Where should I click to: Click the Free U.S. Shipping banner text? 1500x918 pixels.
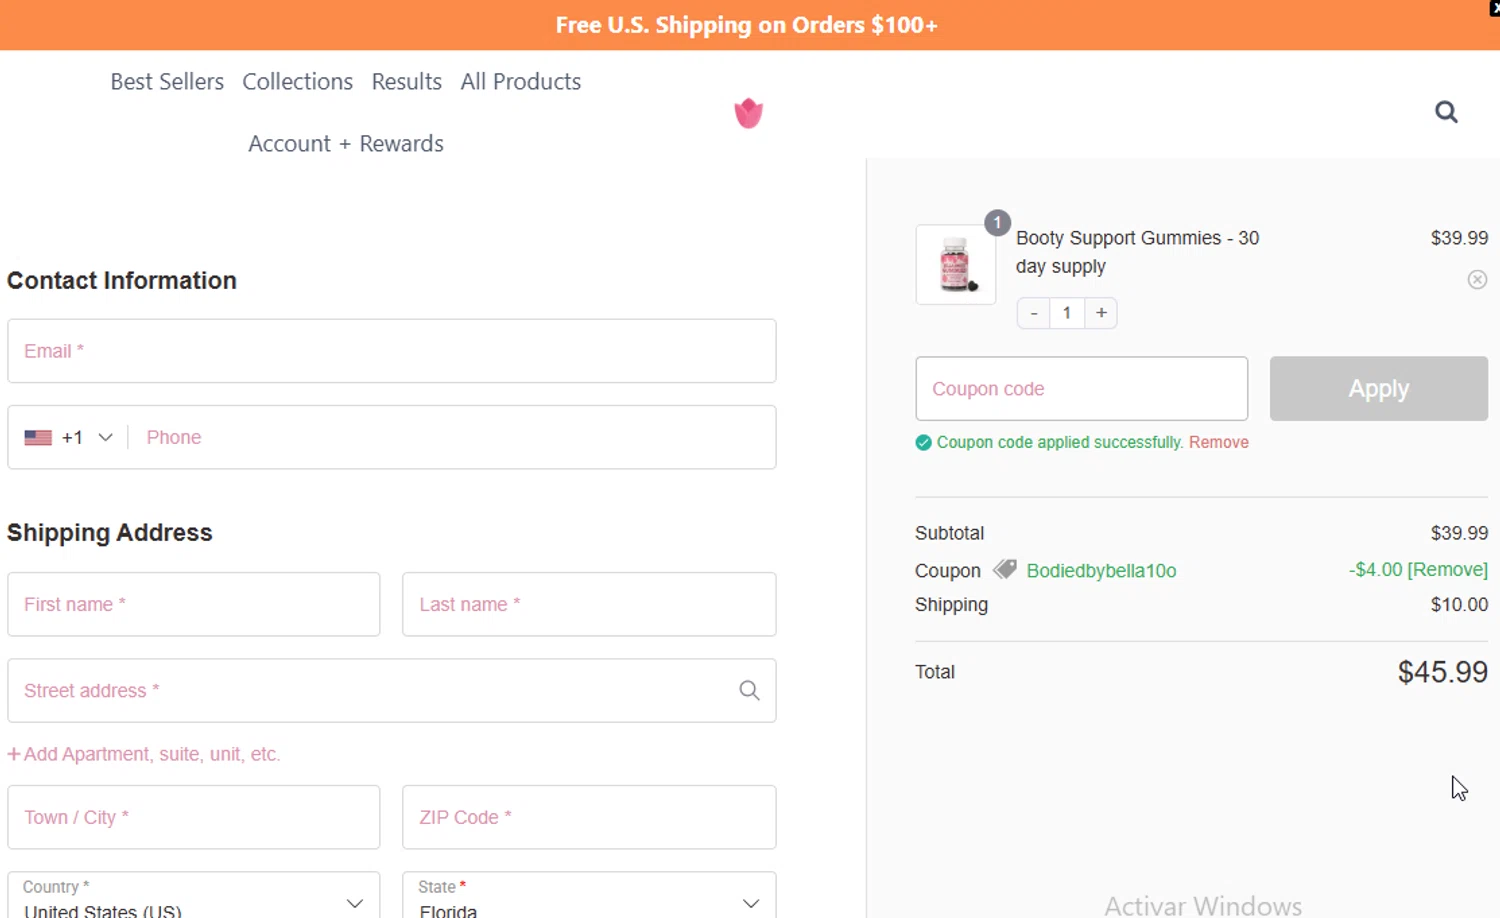tap(747, 25)
